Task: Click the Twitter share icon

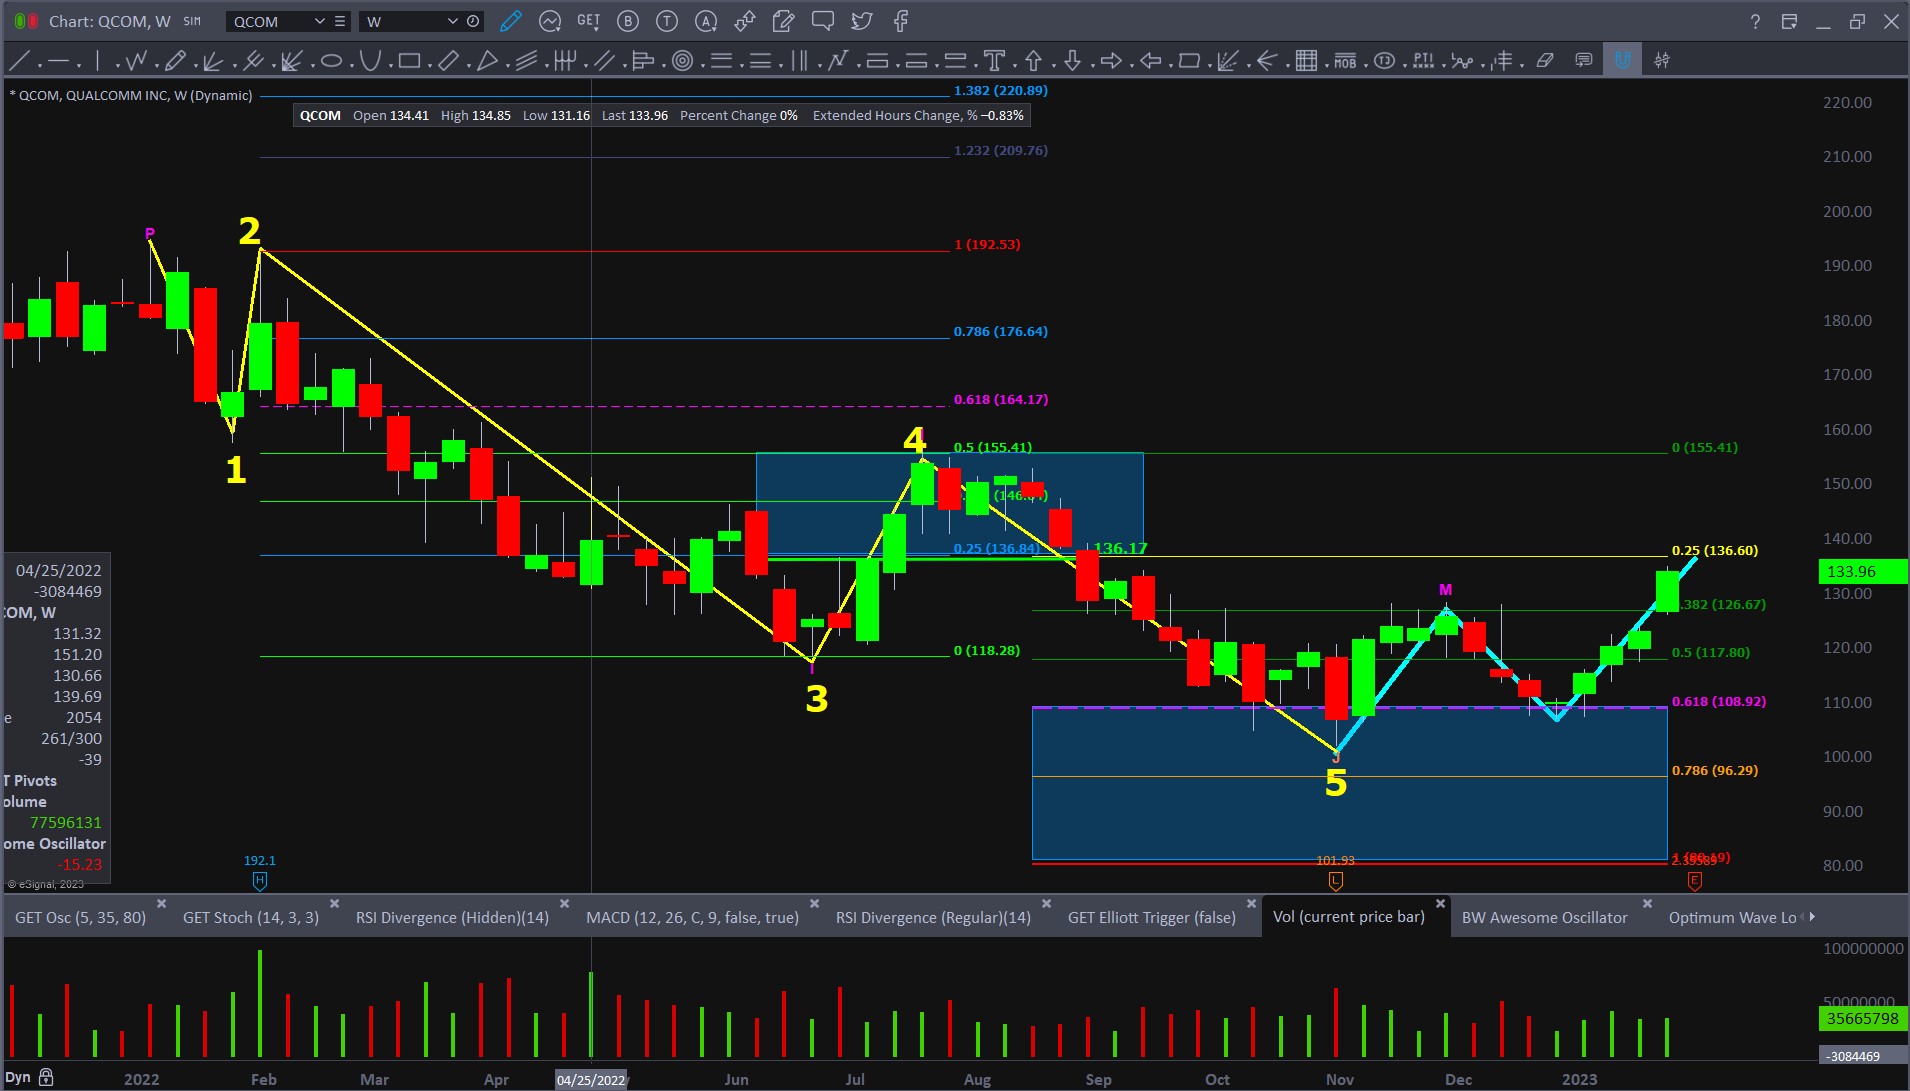Action: click(861, 21)
